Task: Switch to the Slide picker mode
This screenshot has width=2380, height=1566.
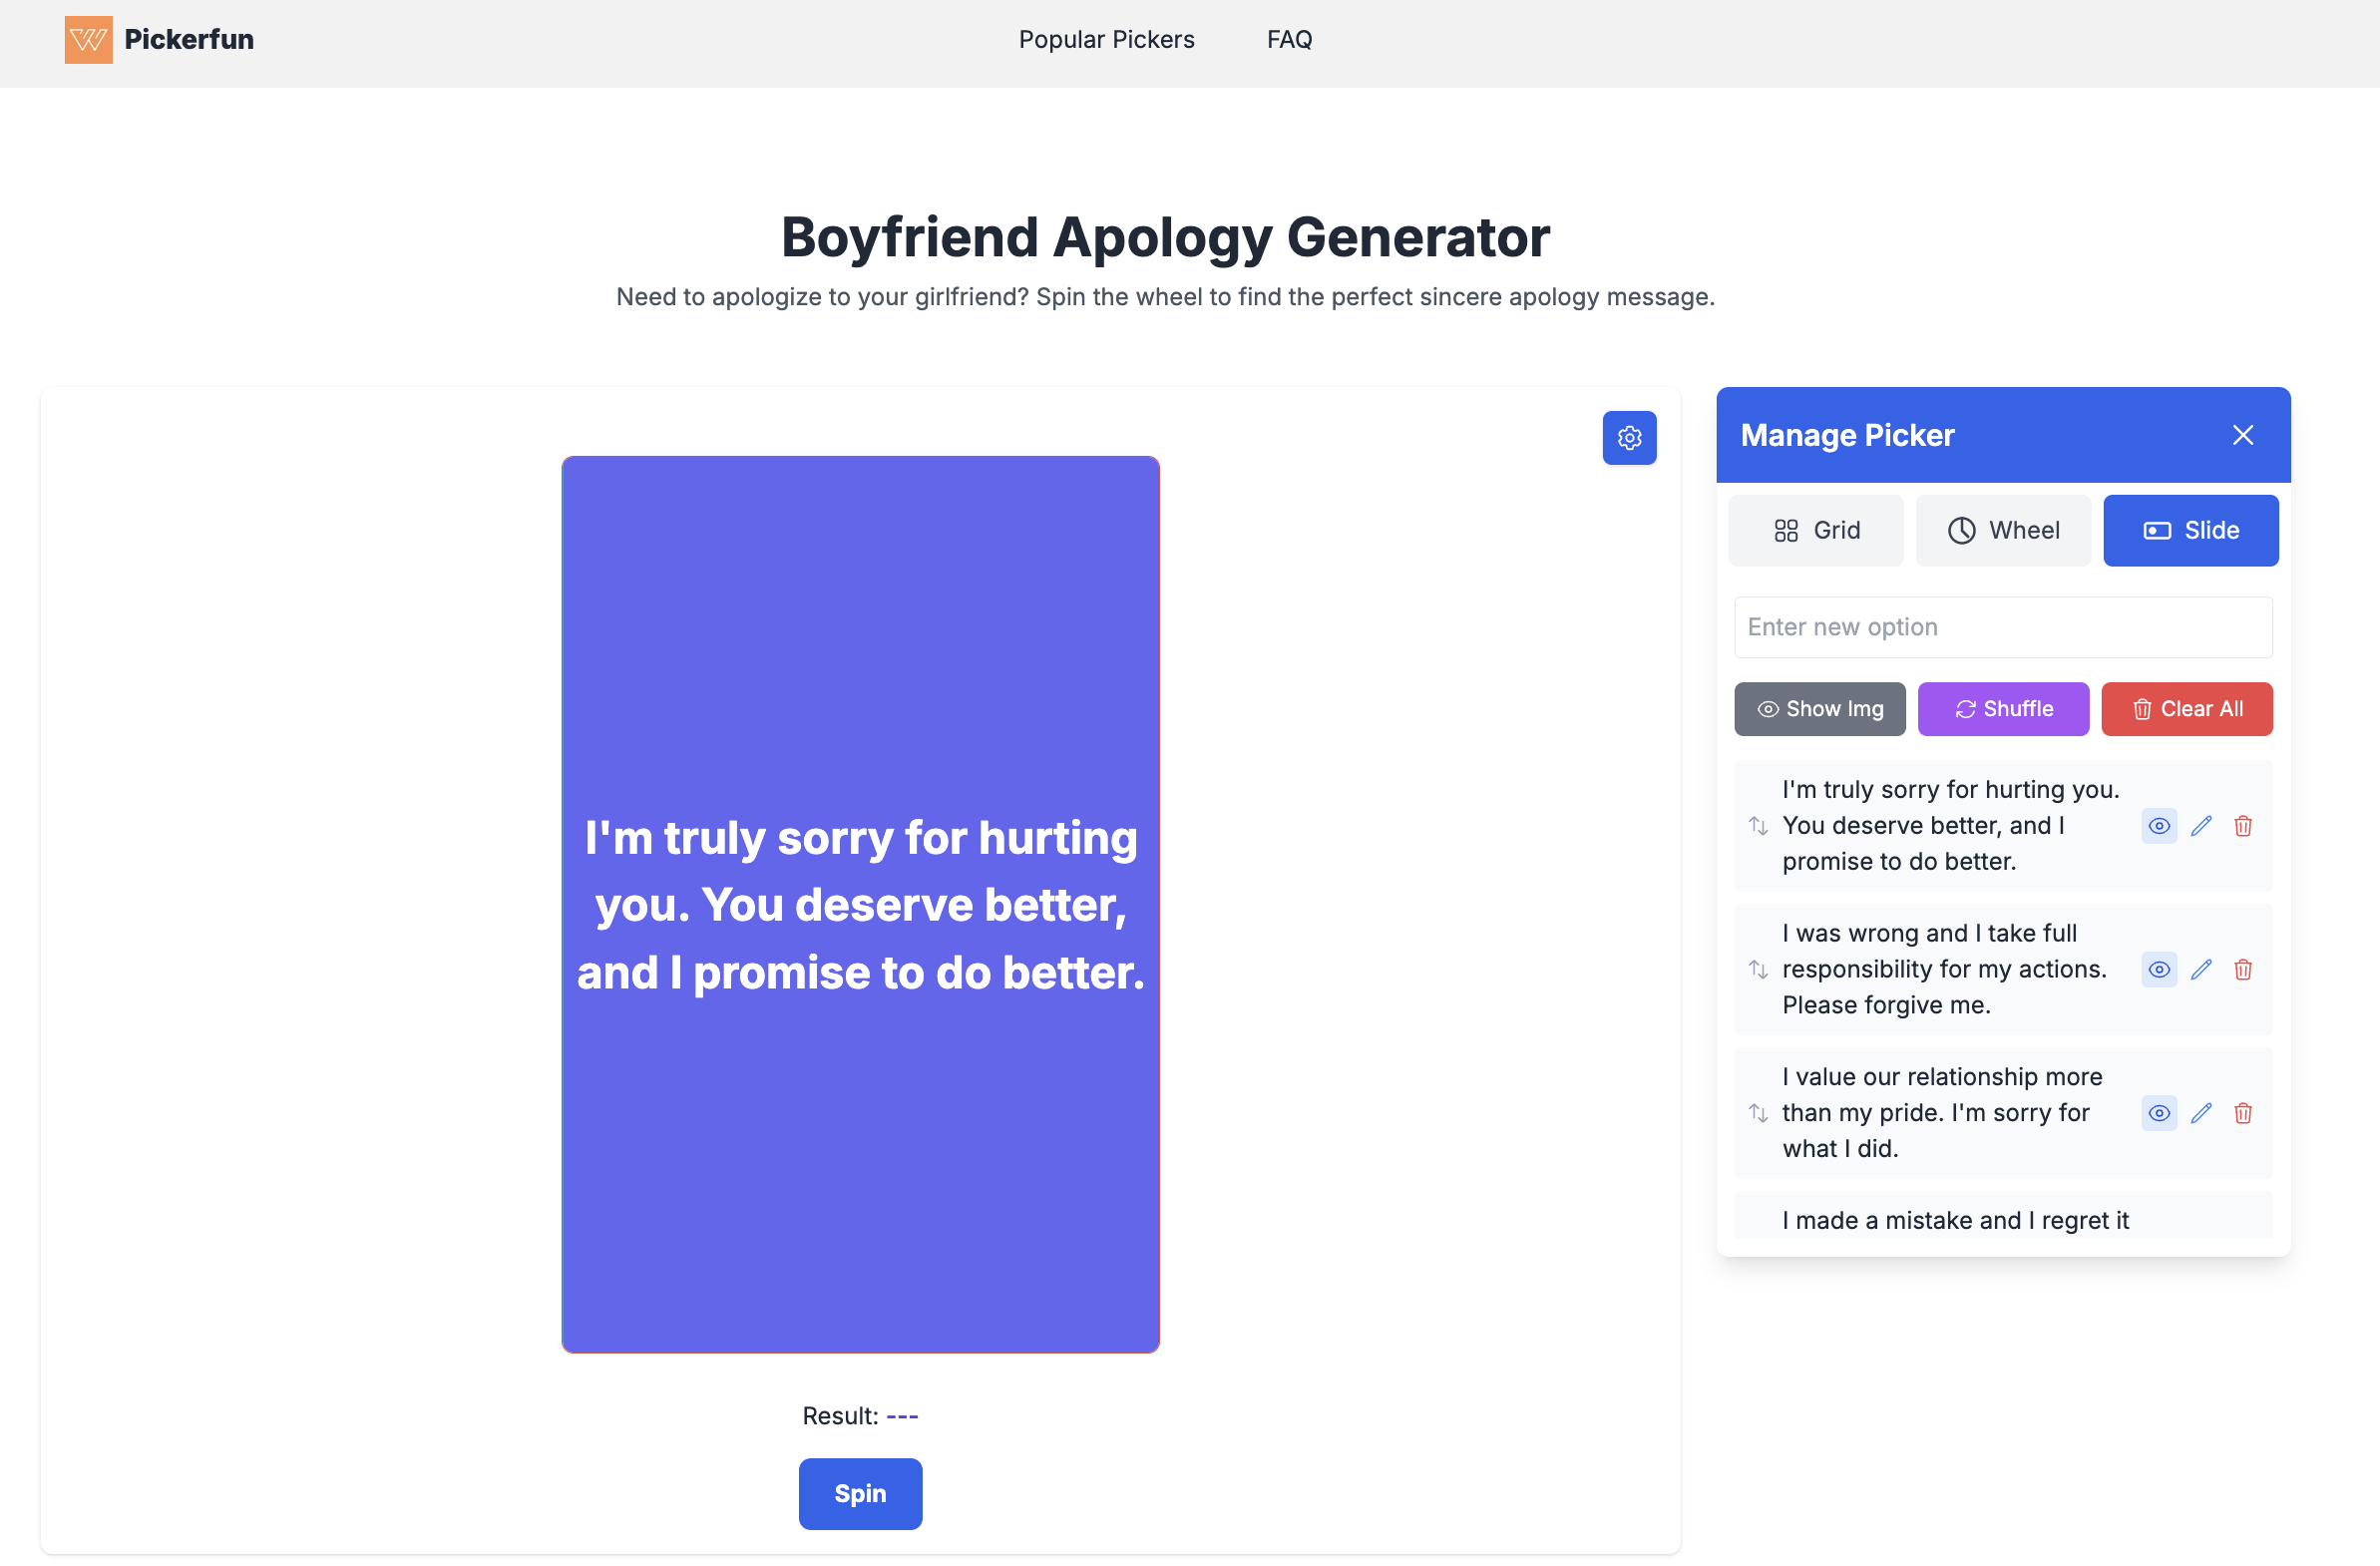Action: click(2191, 530)
